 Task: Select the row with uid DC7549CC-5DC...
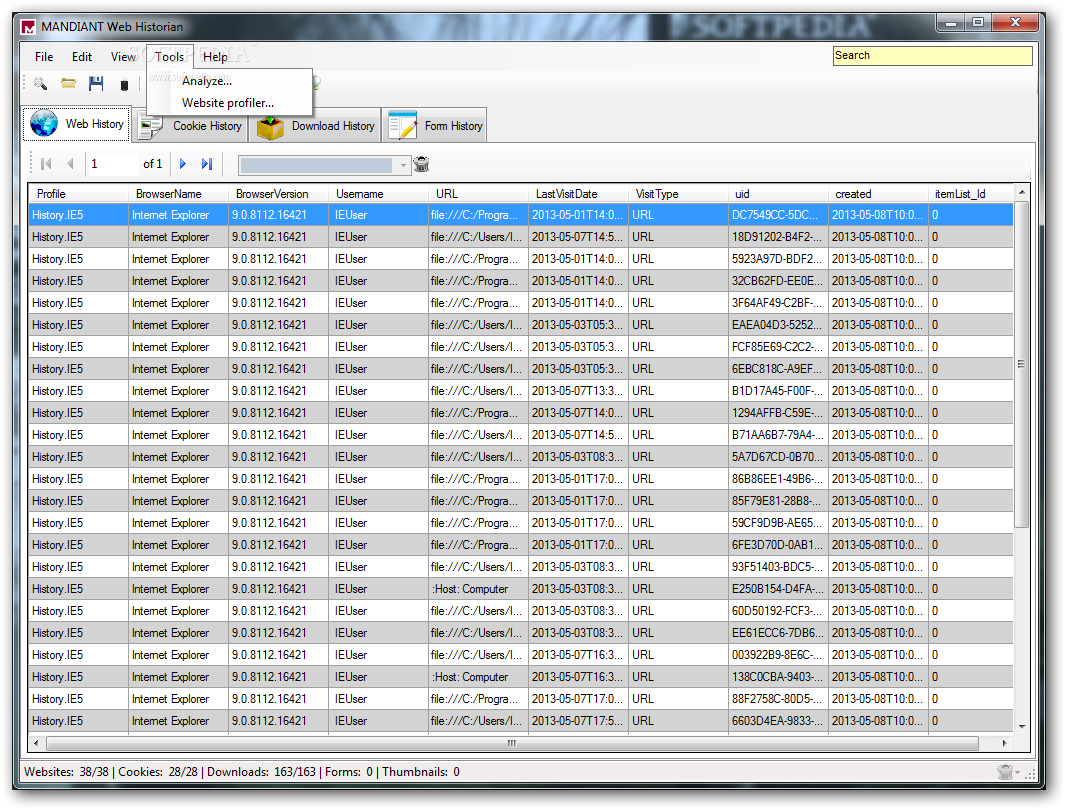521,215
